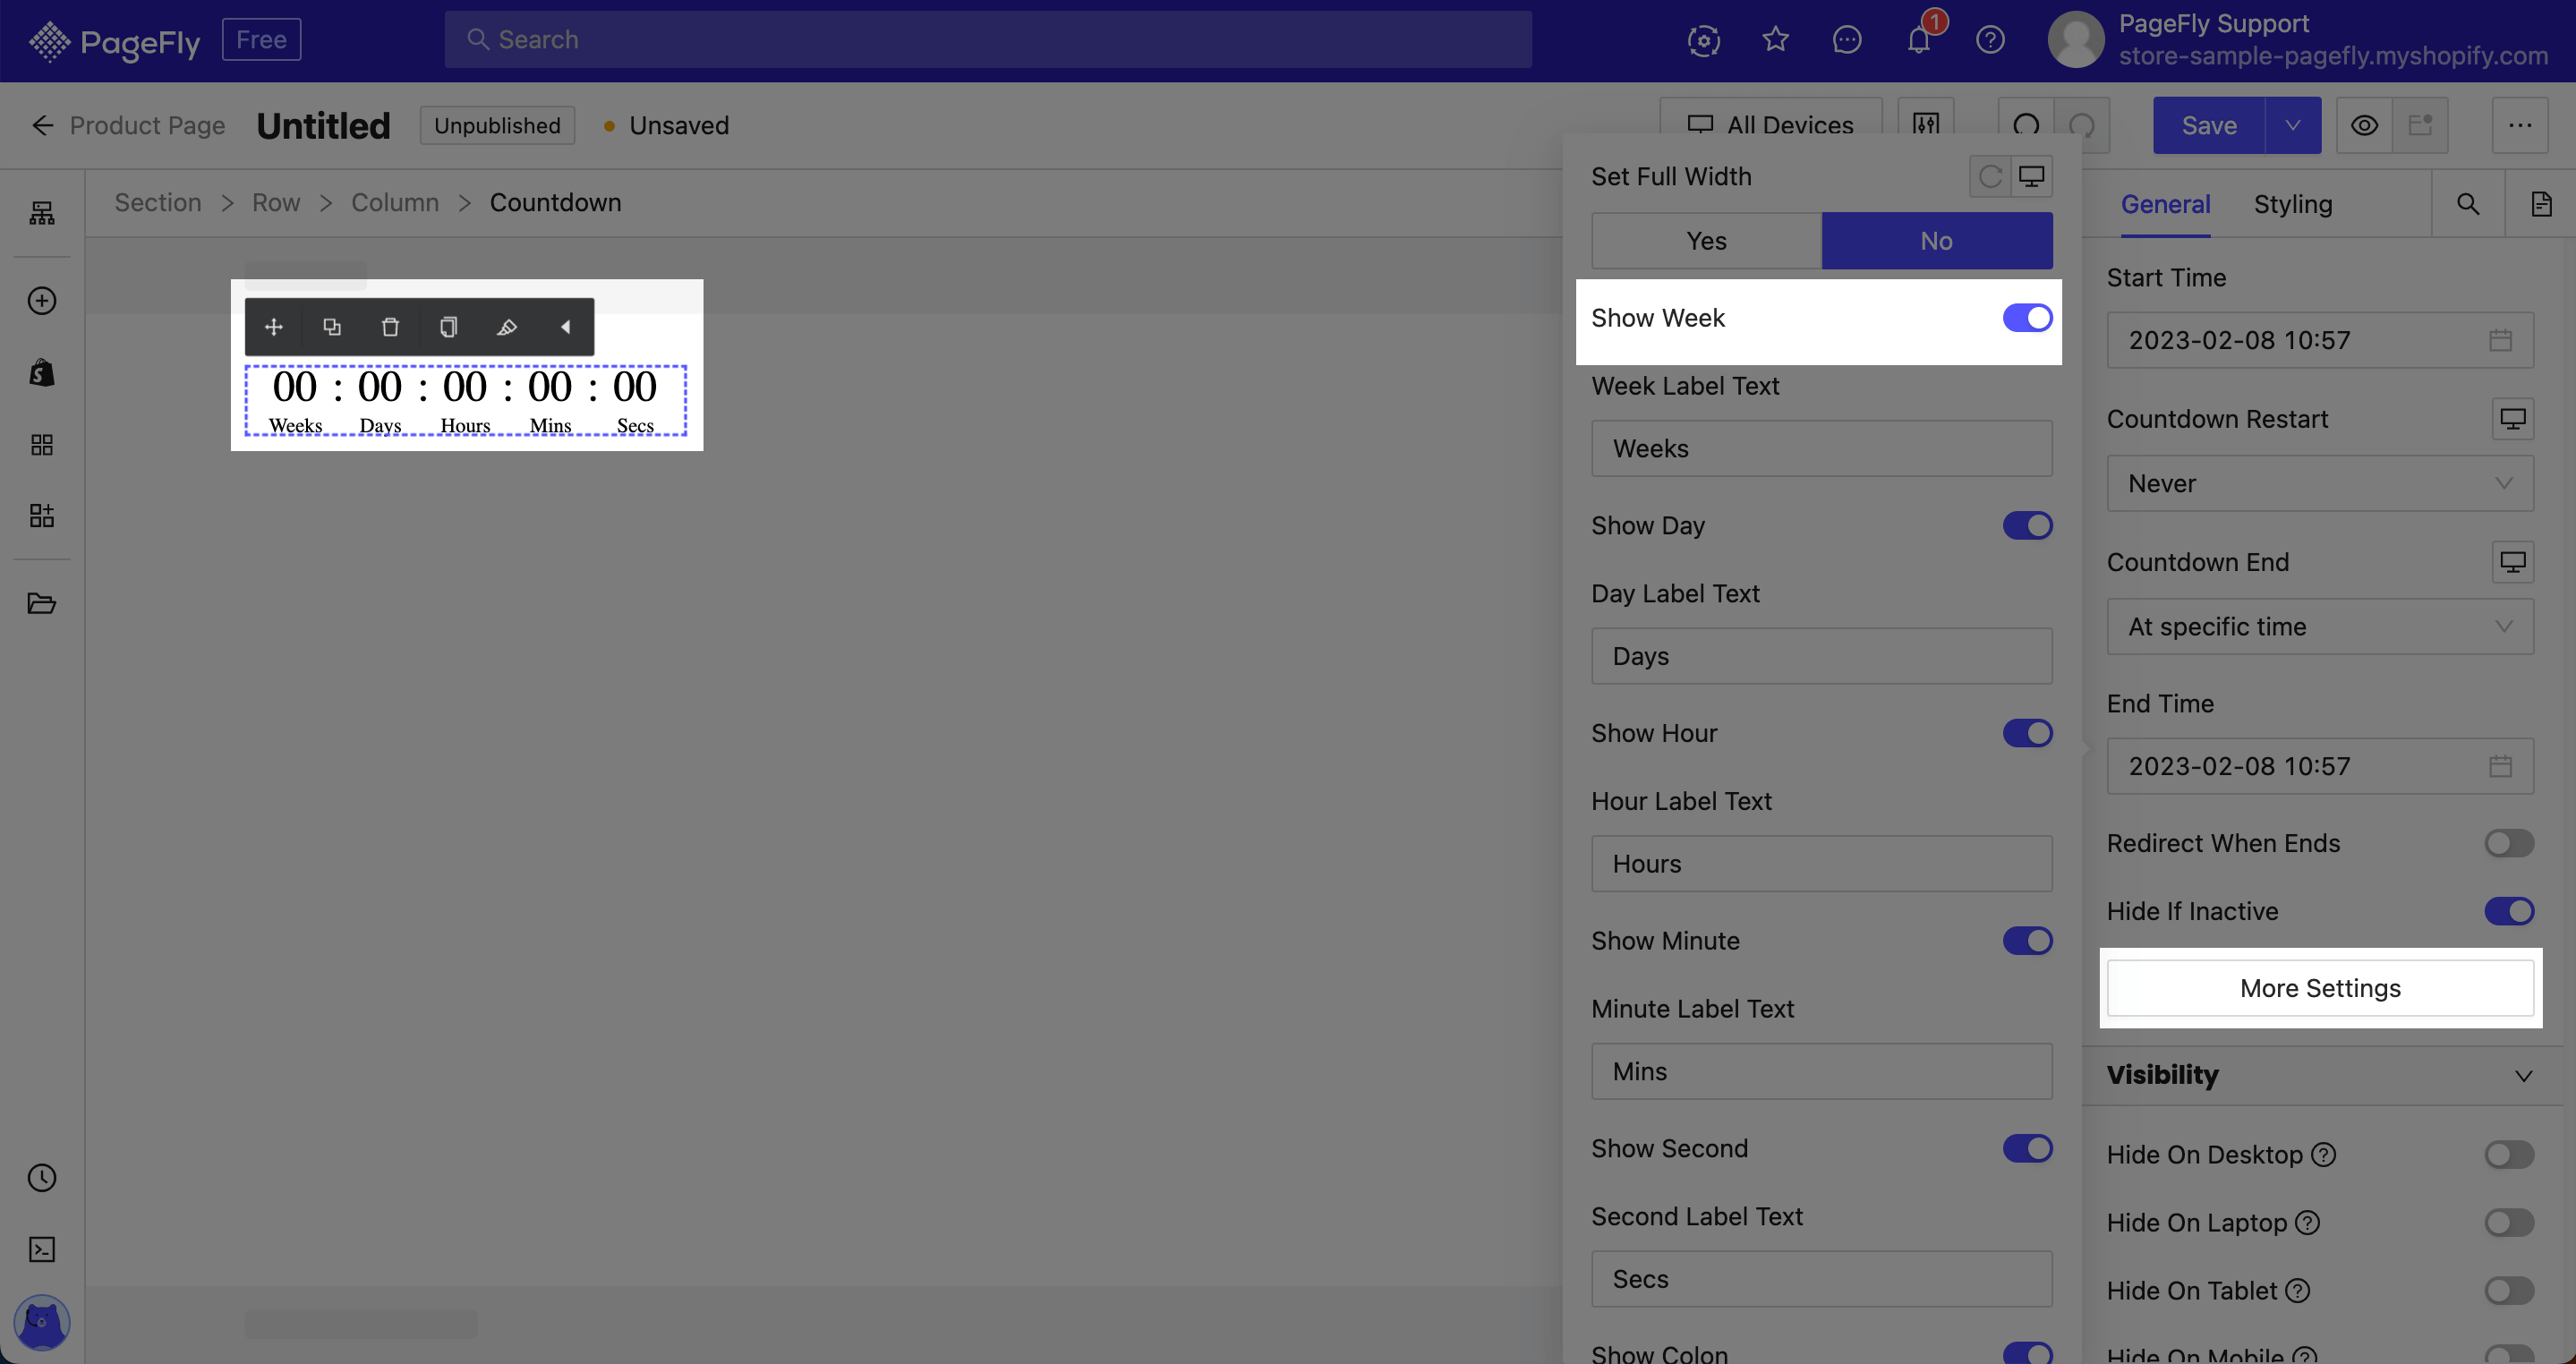Open the chat bubble icon in header
This screenshot has height=1364, width=2576.
[1847, 40]
